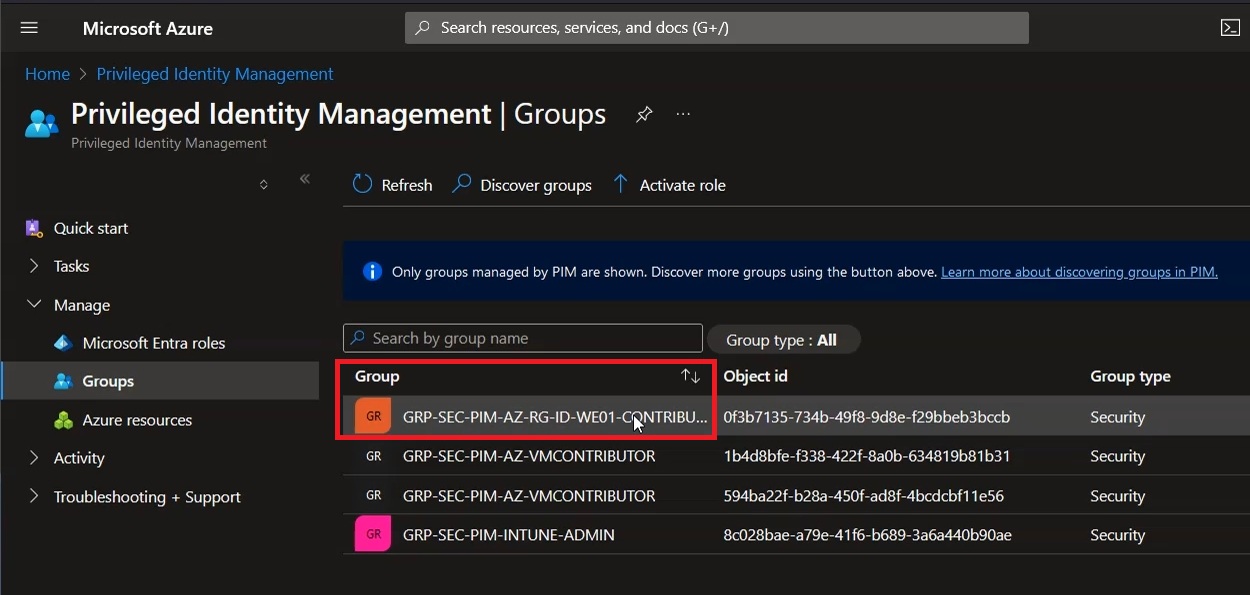Viewport: 1250px width, 595px height.
Task: Open the Group type : All filter
Action: pyautogui.click(x=783, y=340)
